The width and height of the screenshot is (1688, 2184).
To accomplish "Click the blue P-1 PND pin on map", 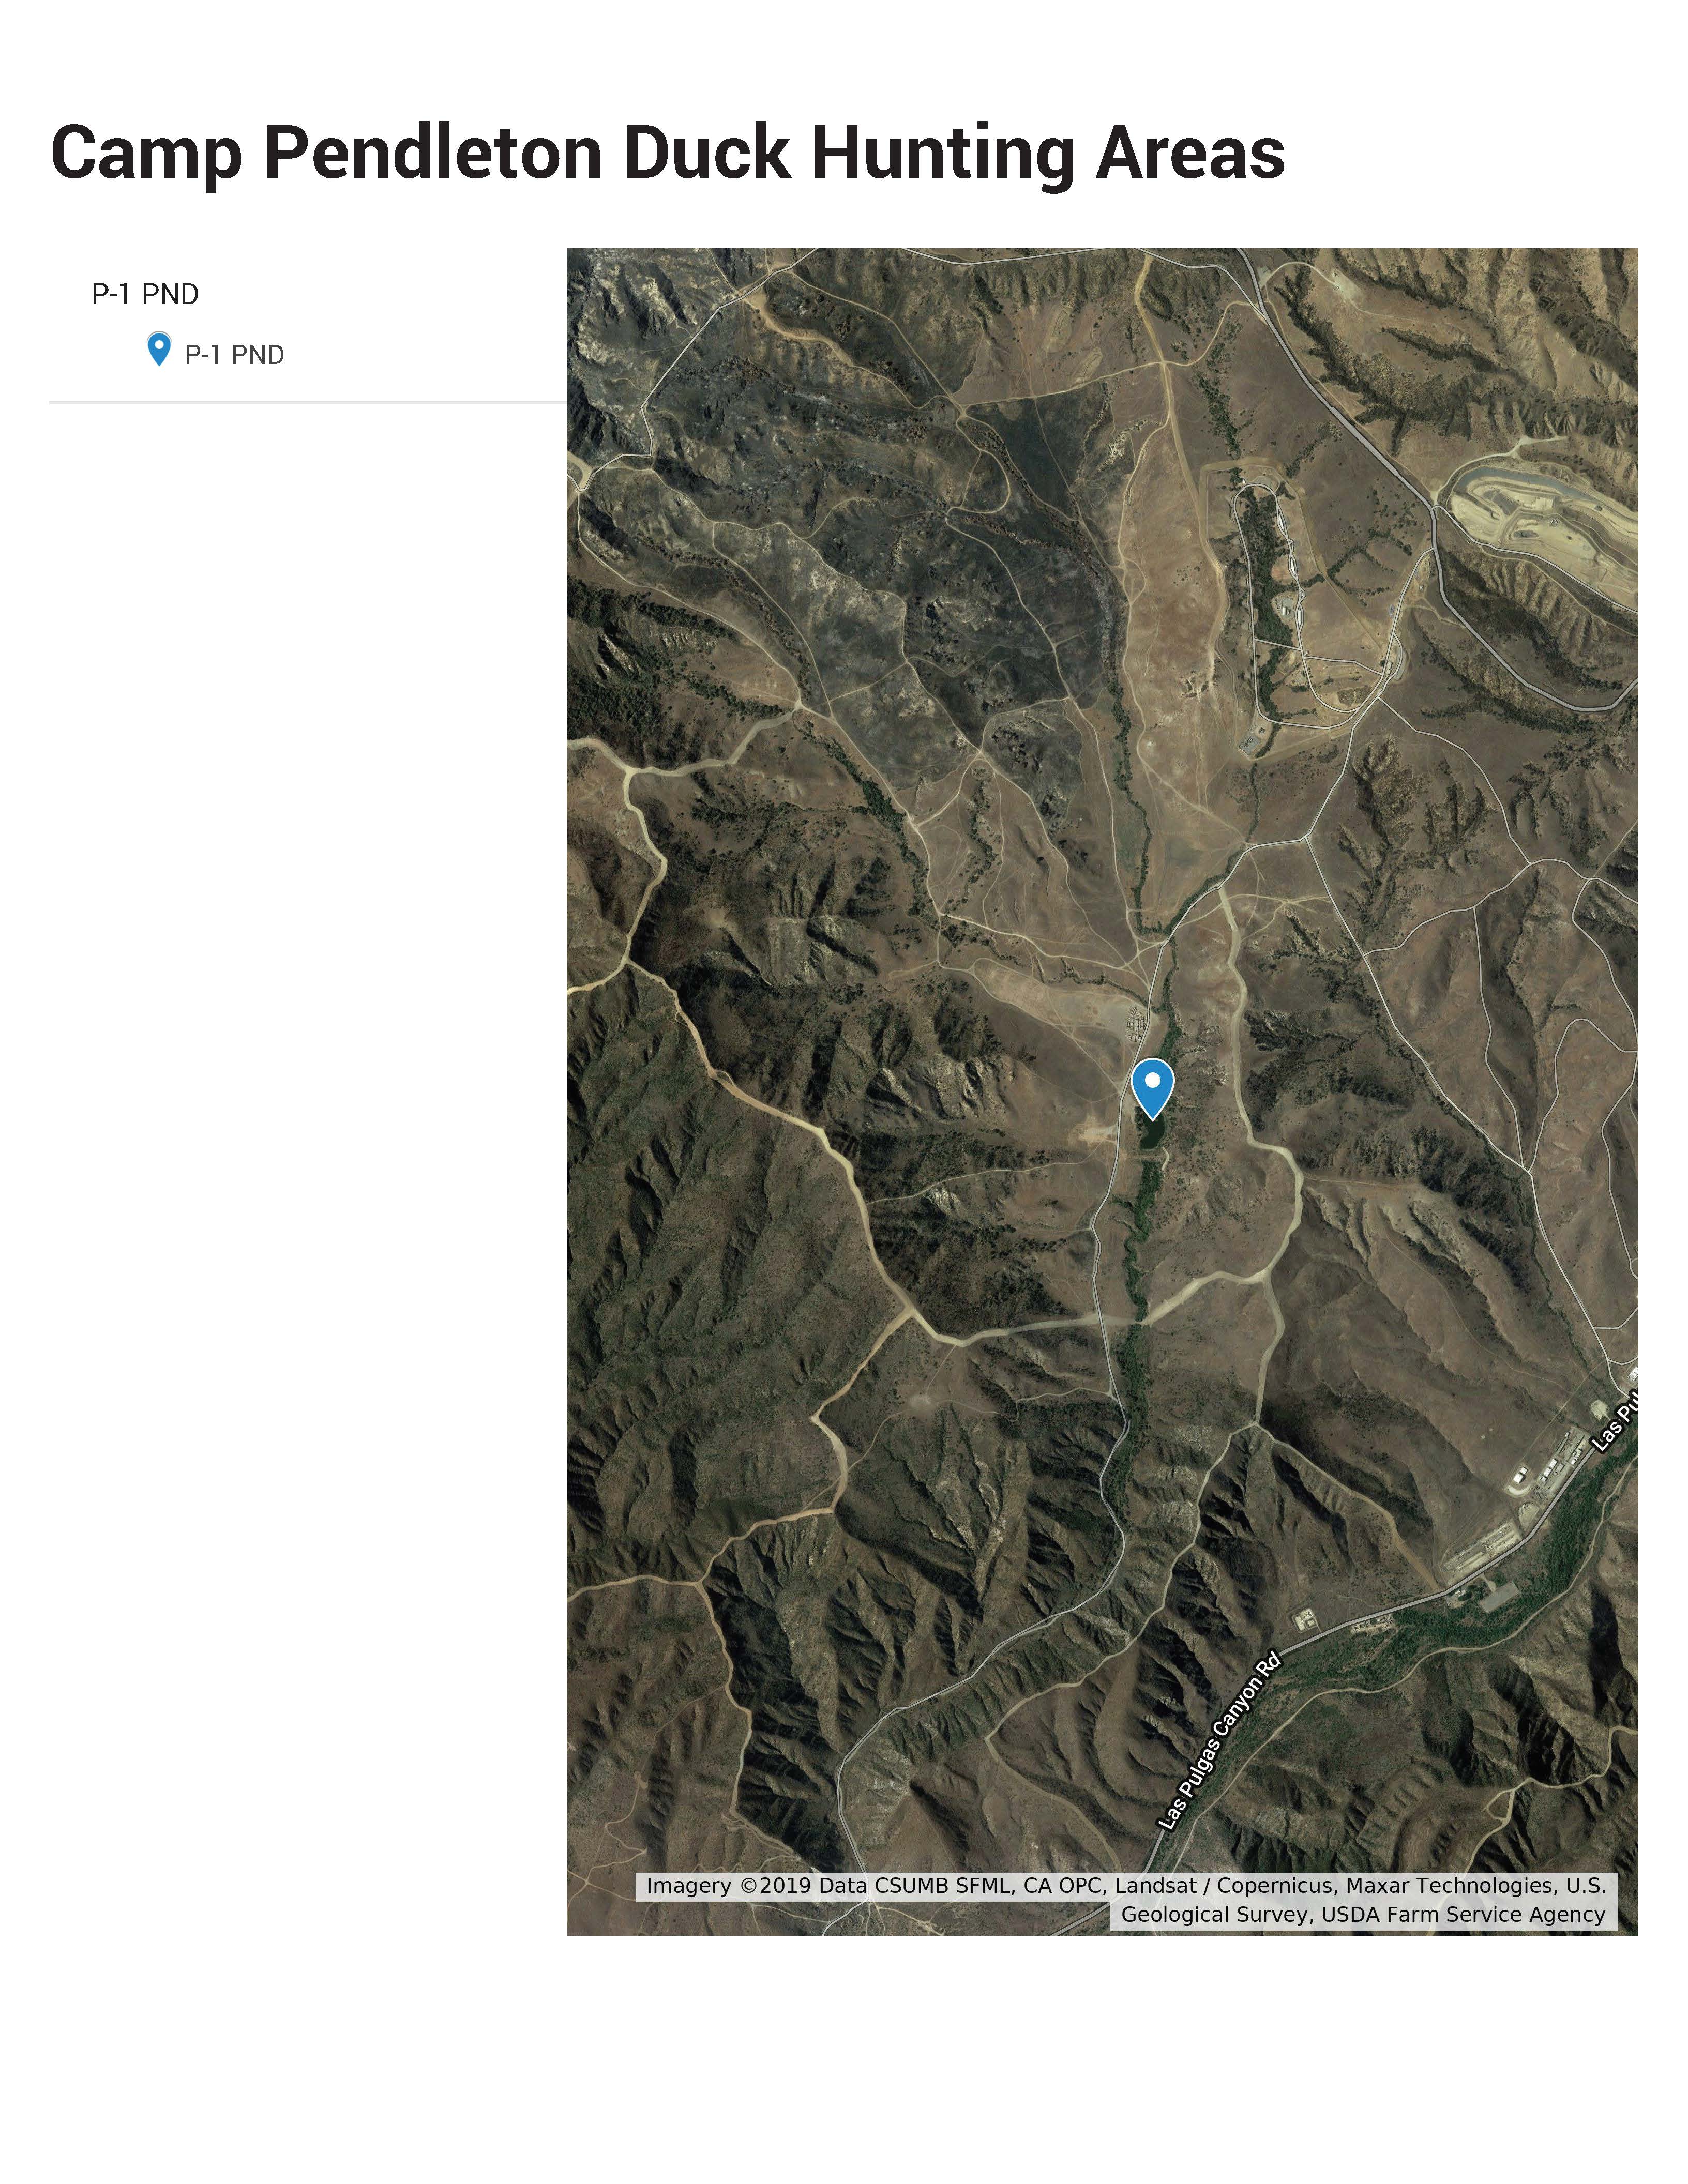I will tap(1152, 1089).
